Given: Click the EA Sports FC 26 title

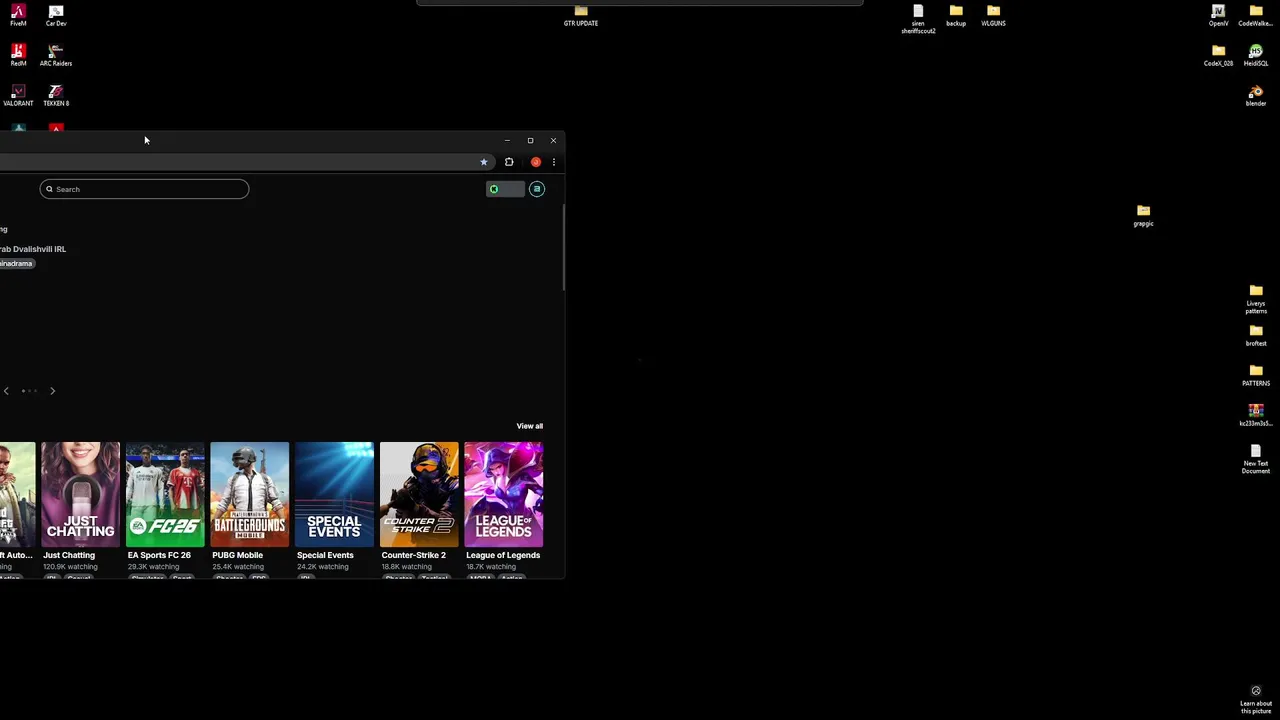Looking at the screenshot, I should (x=159, y=555).
